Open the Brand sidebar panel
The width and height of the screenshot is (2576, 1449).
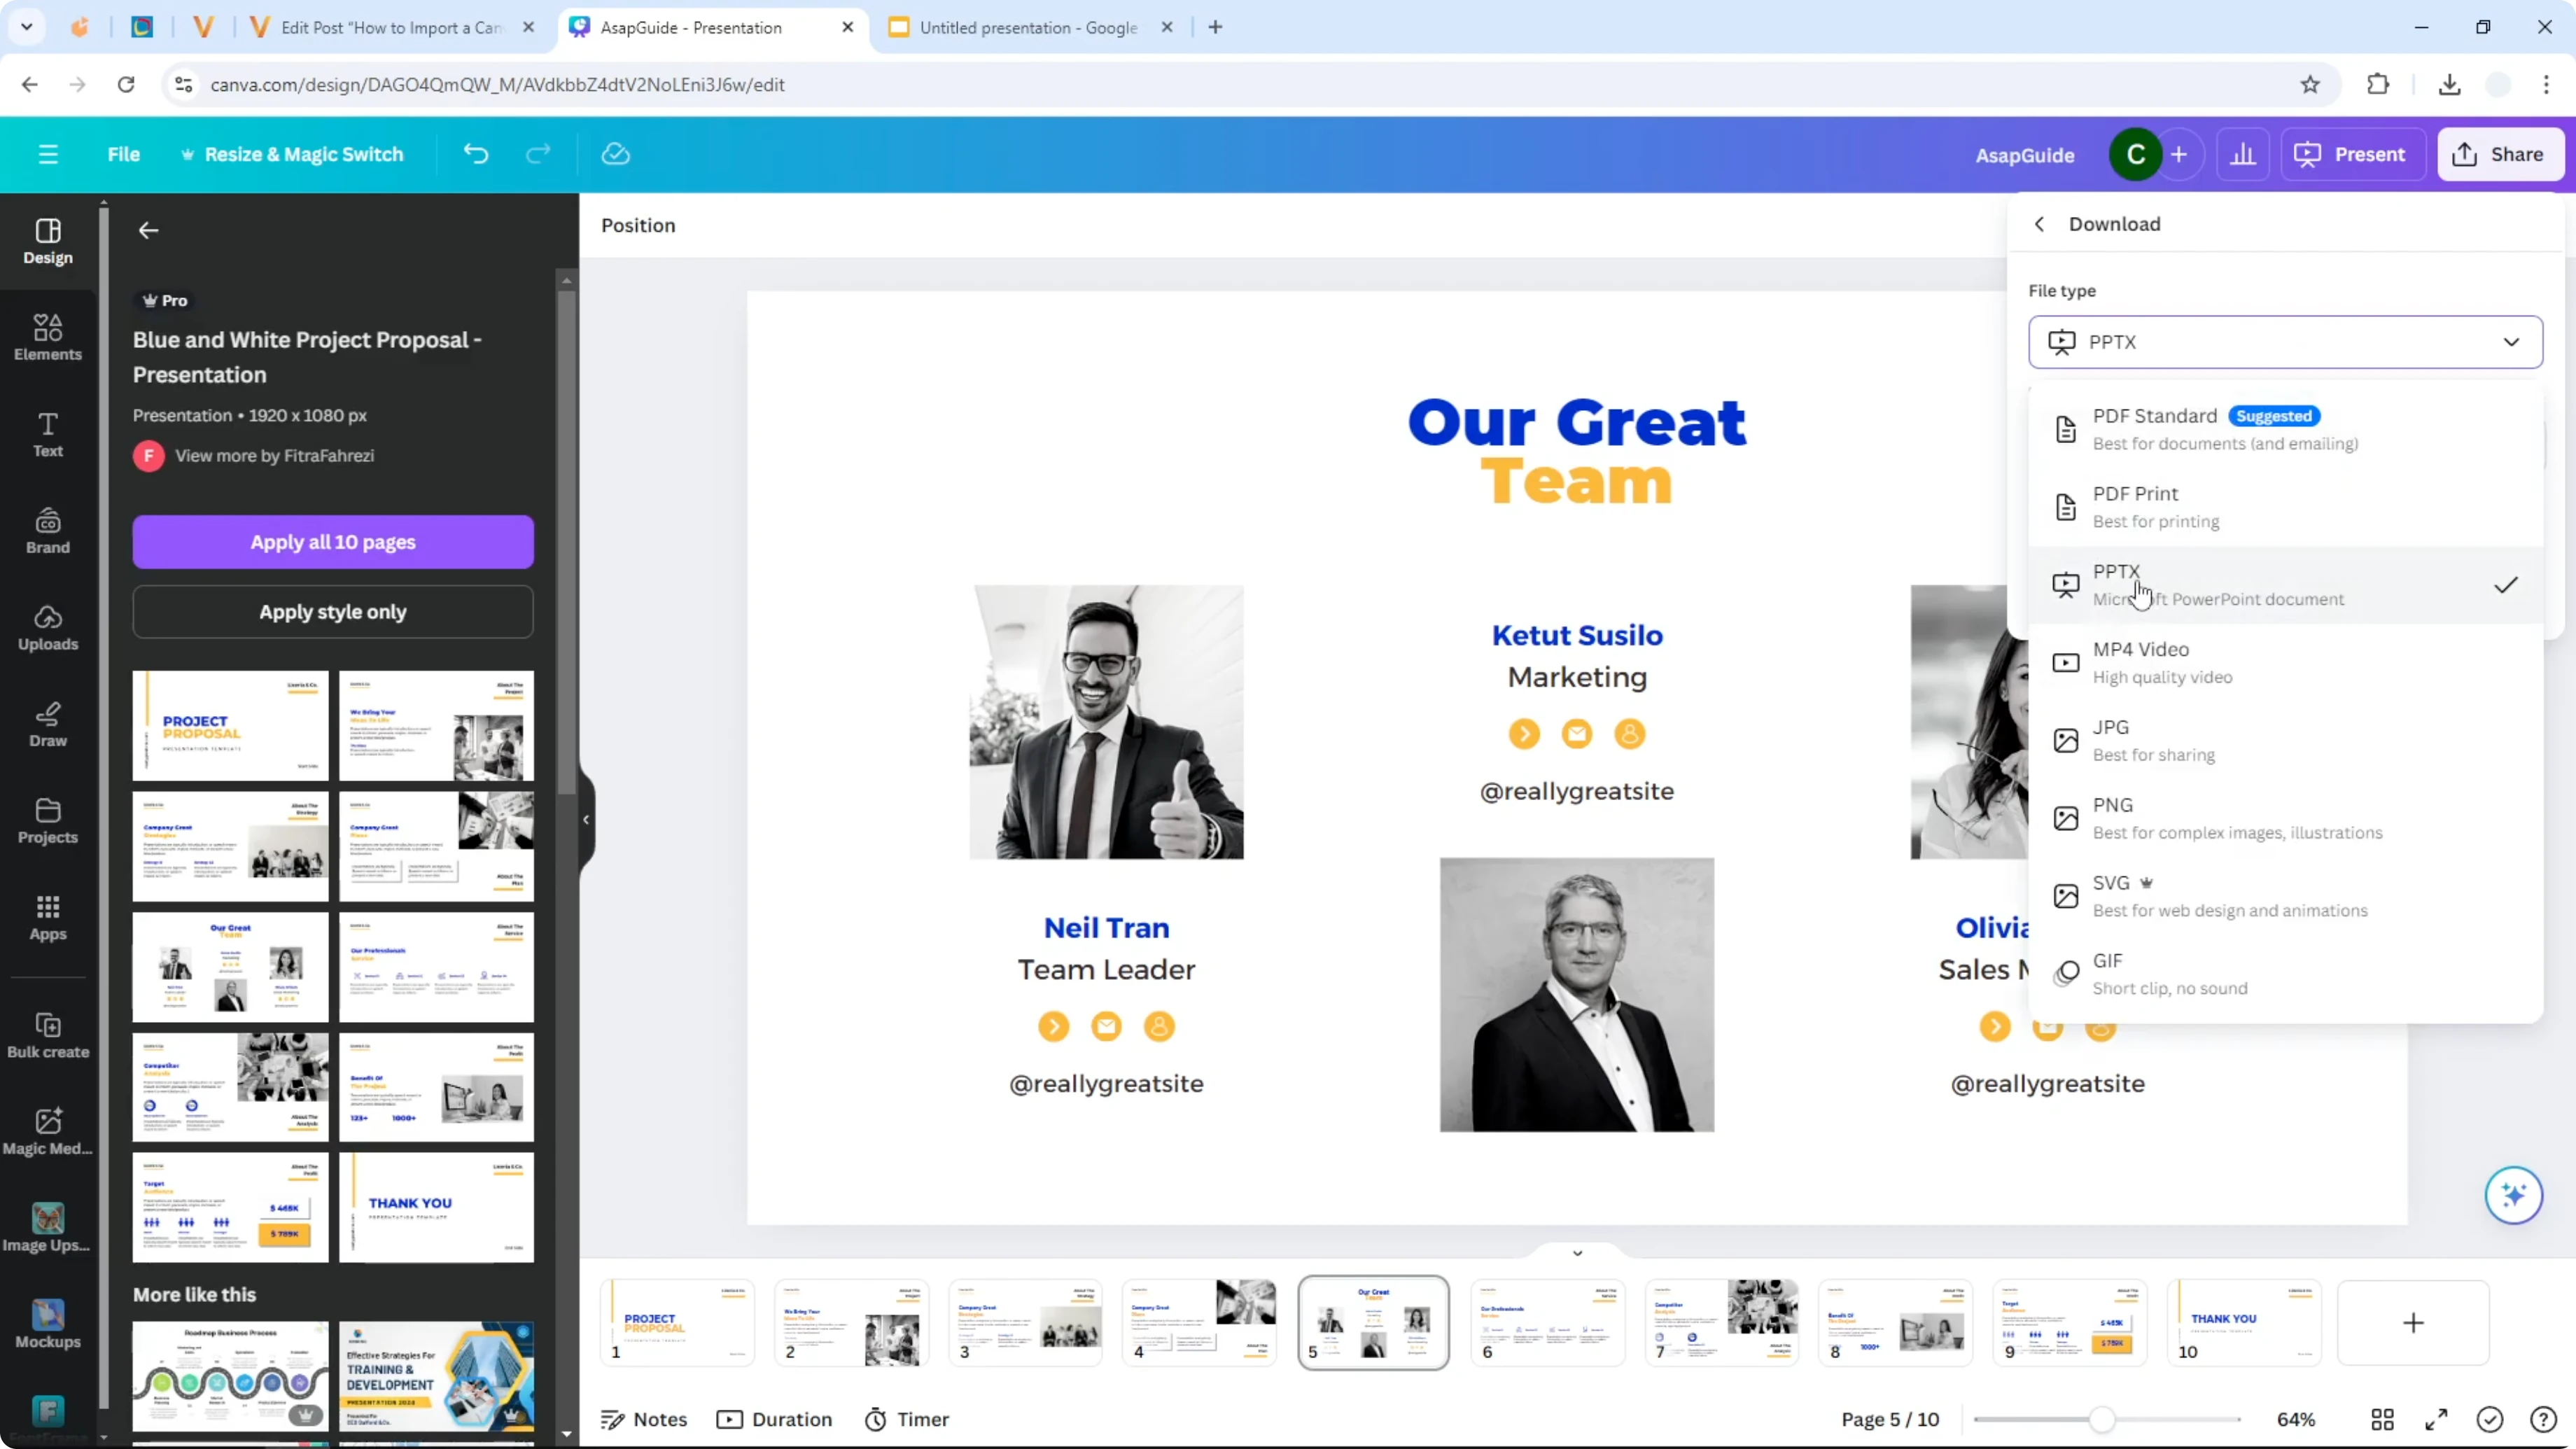click(x=48, y=531)
